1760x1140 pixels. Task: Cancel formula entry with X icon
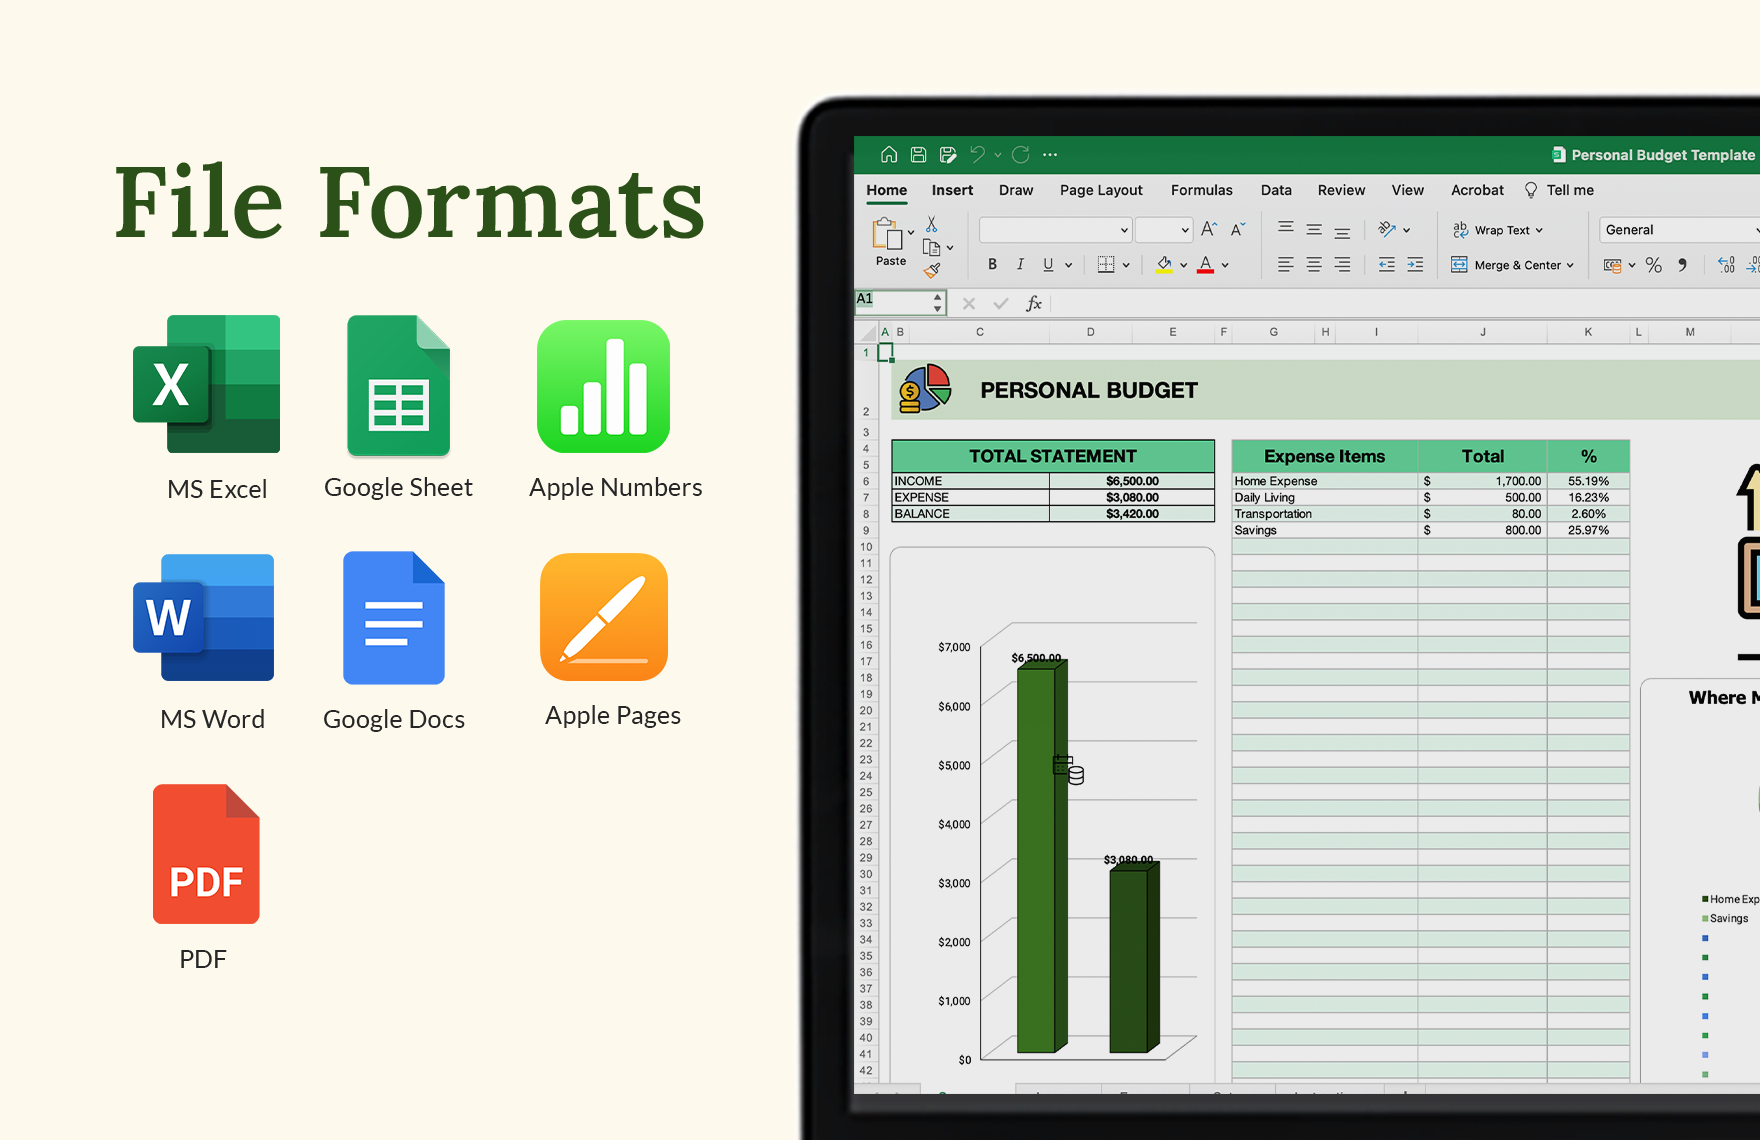pos(968,303)
